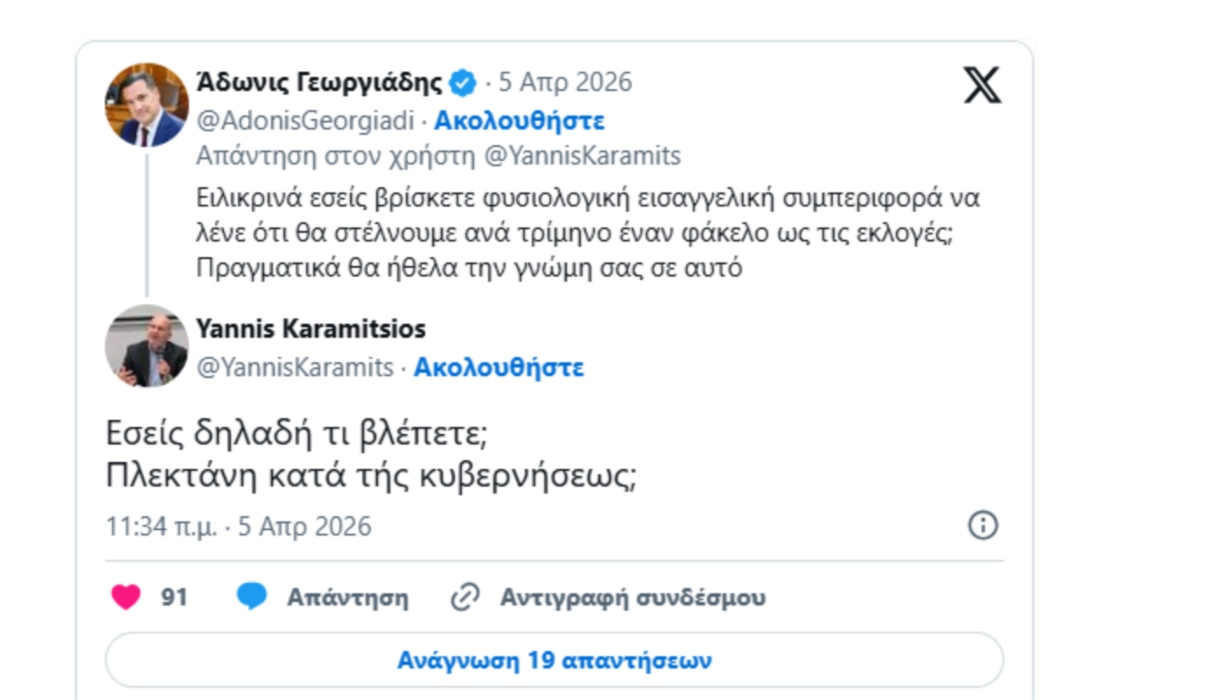
Task: Click the Απάντηση reply label
Action: (x=347, y=598)
